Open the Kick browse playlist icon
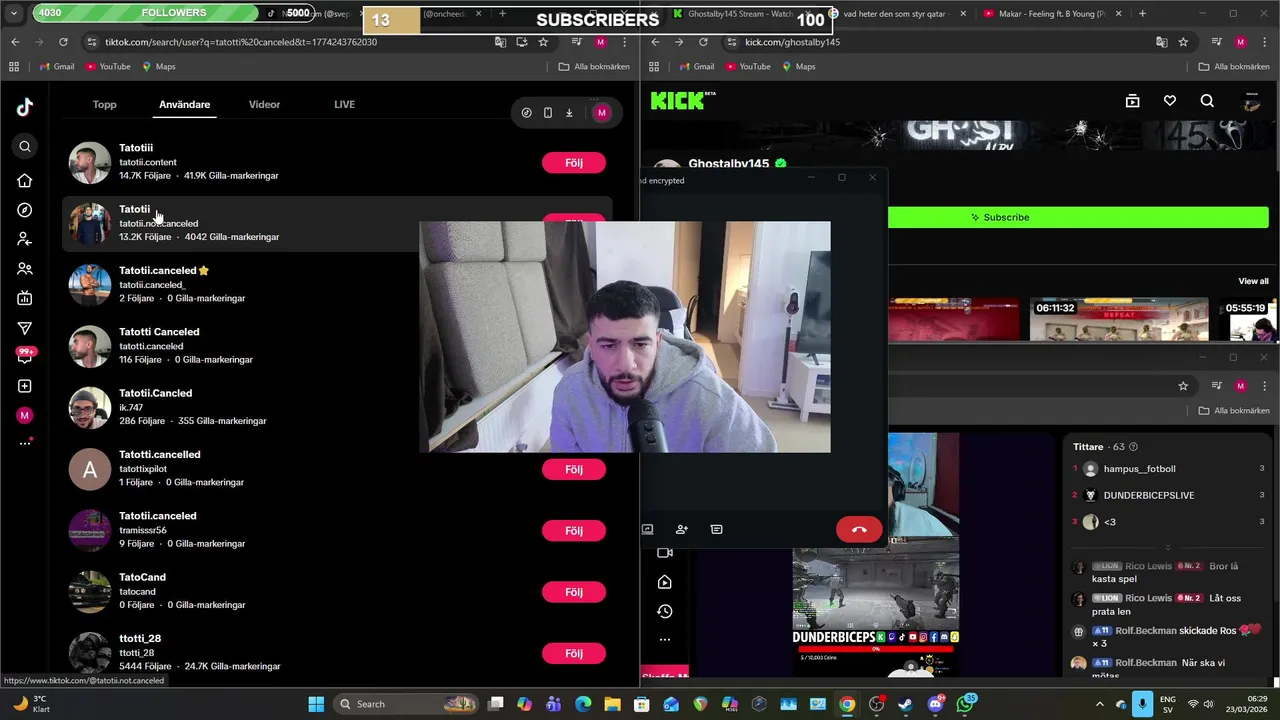Viewport: 1280px width, 720px height. point(1132,101)
